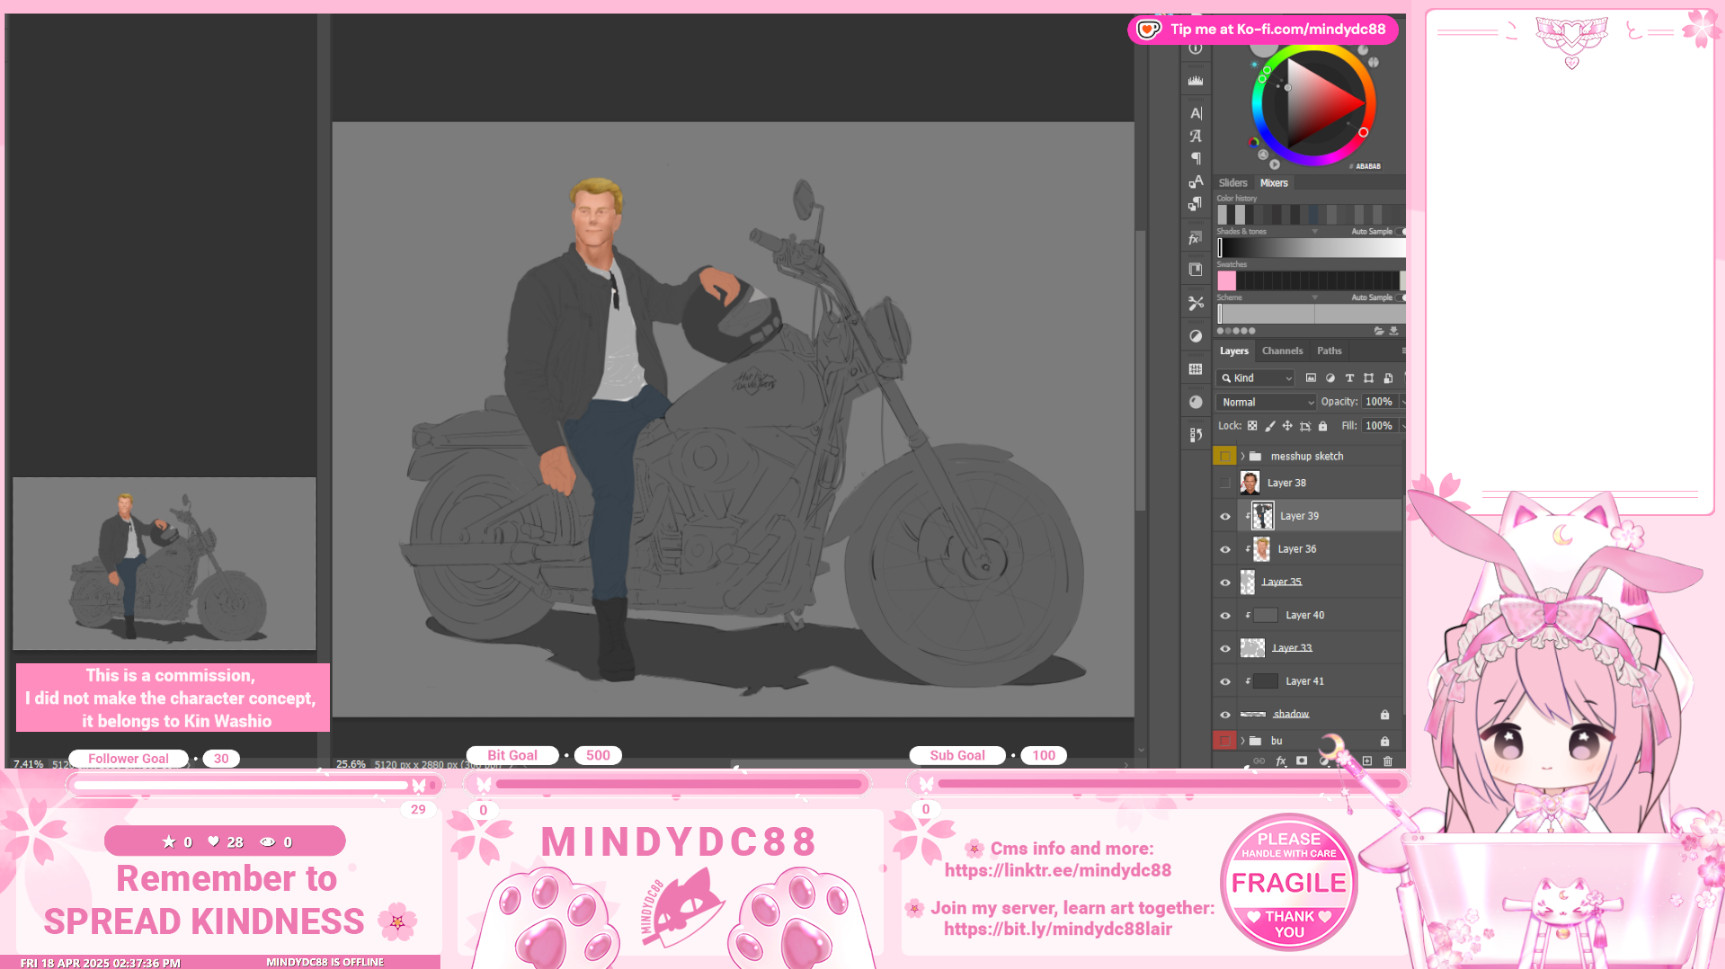
Task: Click the Fill 100% field
Action: [1379, 426]
